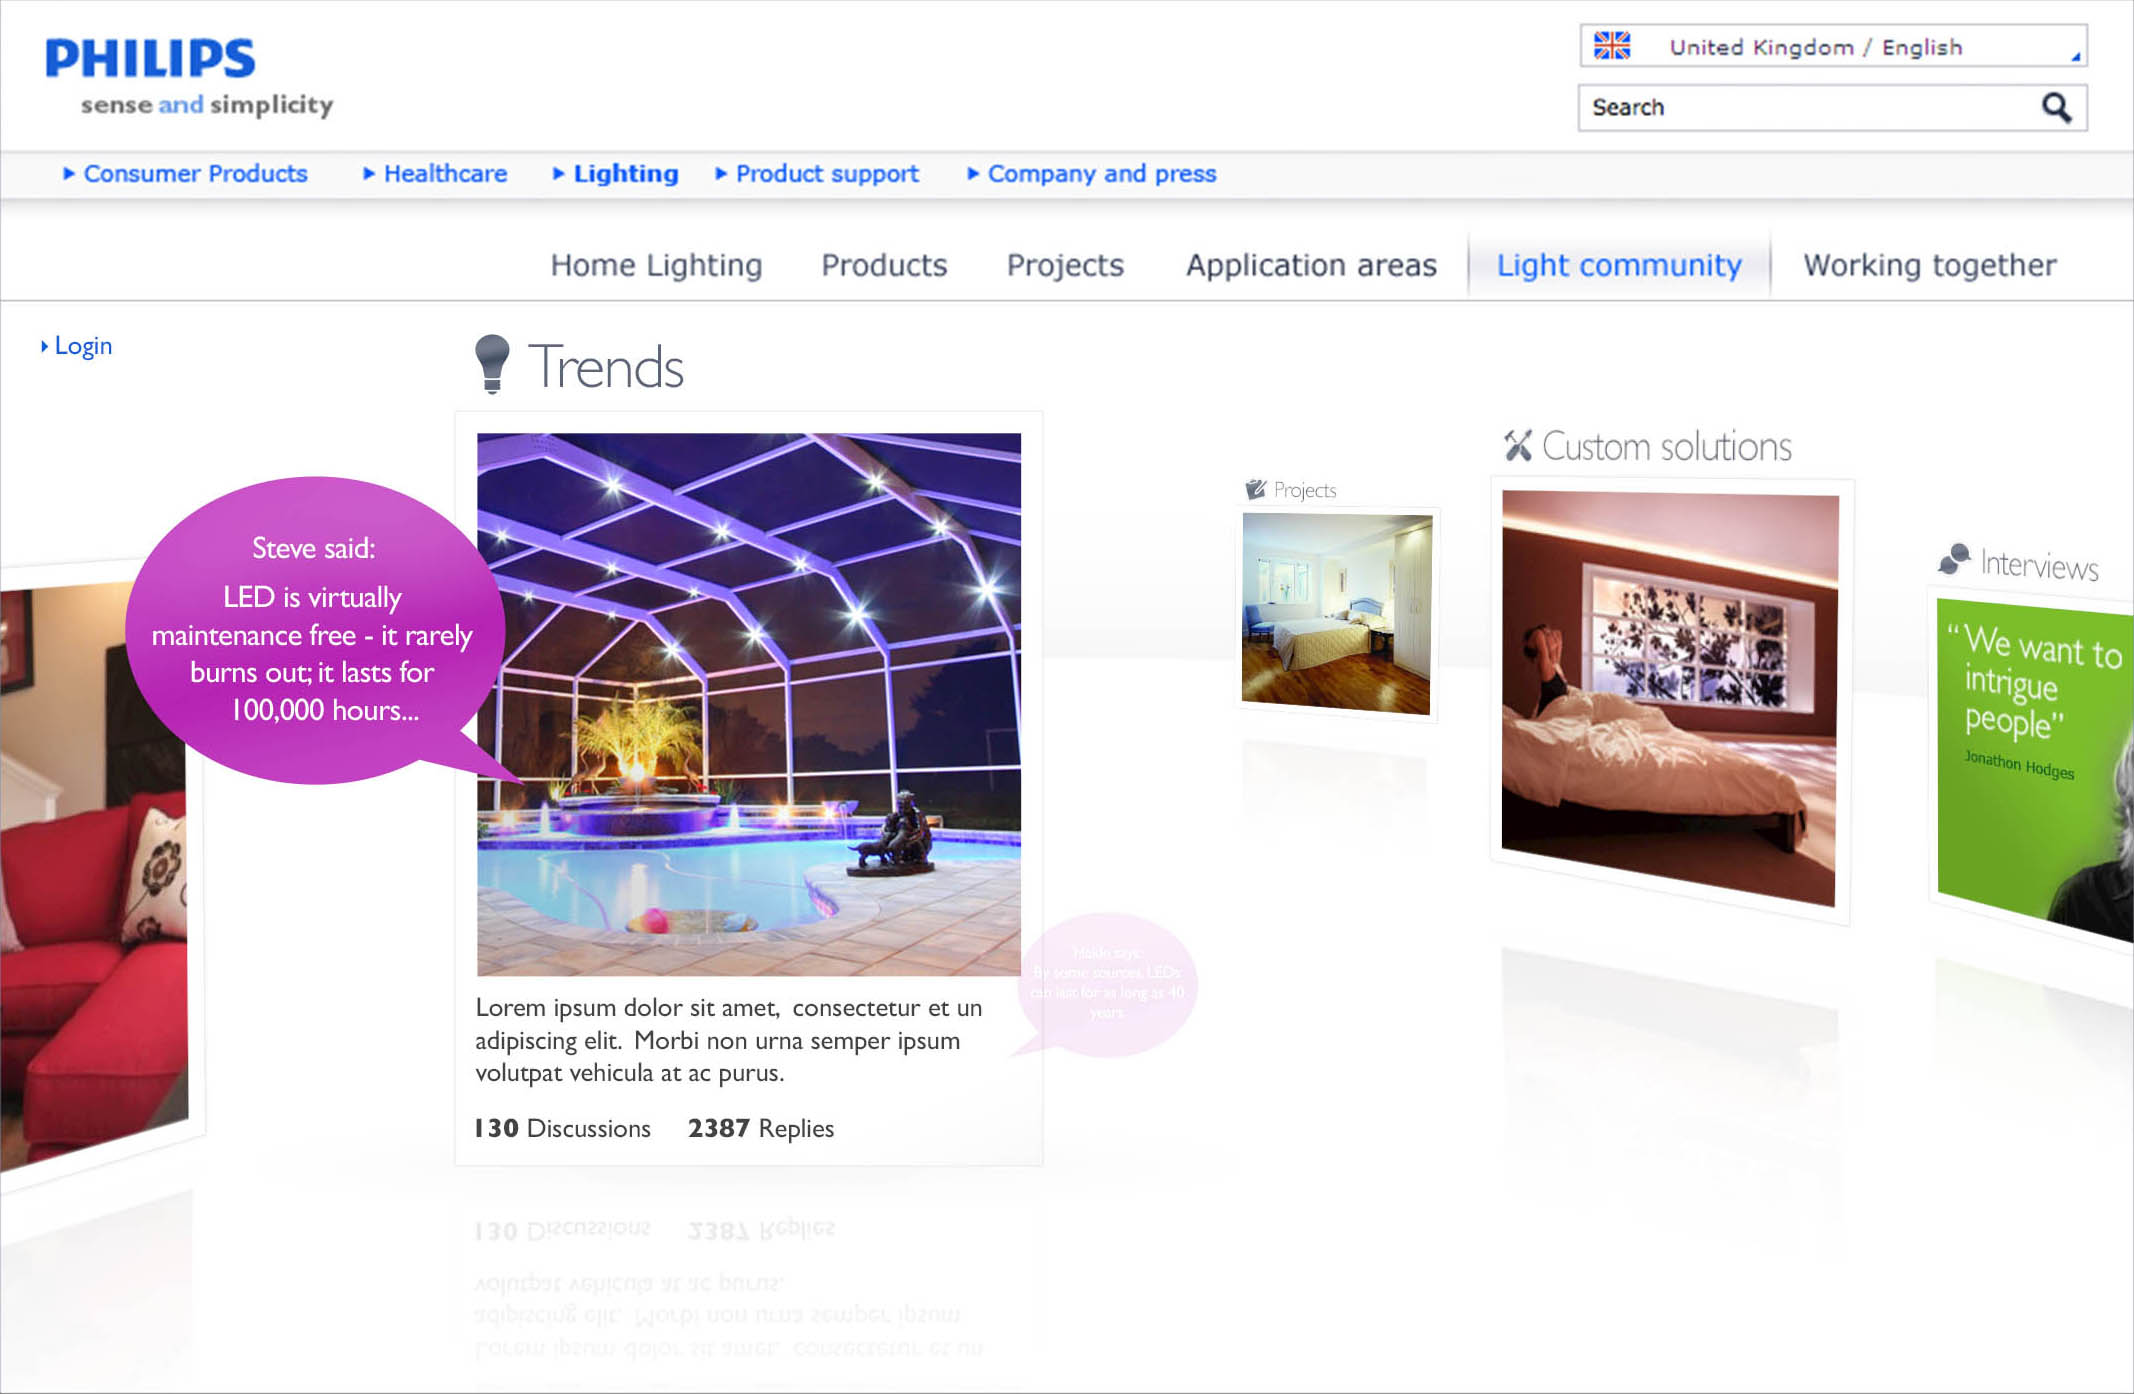Click the Interviews speech bubbles icon
The image size is (2134, 1394).
pos(1954,559)
